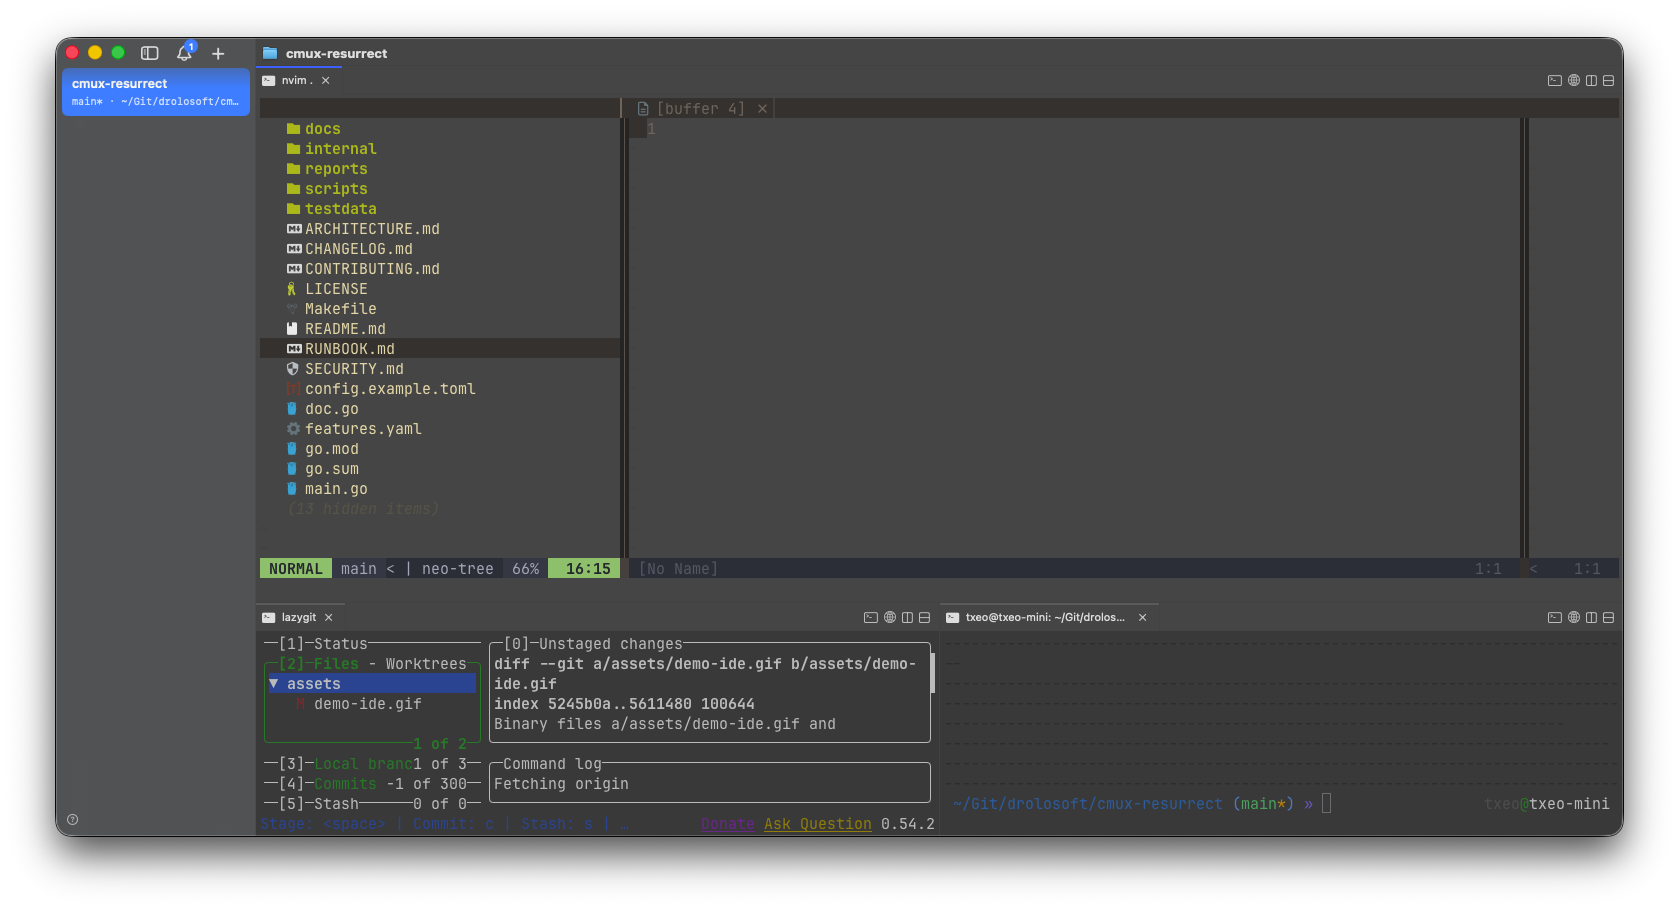The width and height of the screenshot is (1679, 910).
Task: Close the txeo@txeo-mini terminal tab
Action: pos(1143,618)
